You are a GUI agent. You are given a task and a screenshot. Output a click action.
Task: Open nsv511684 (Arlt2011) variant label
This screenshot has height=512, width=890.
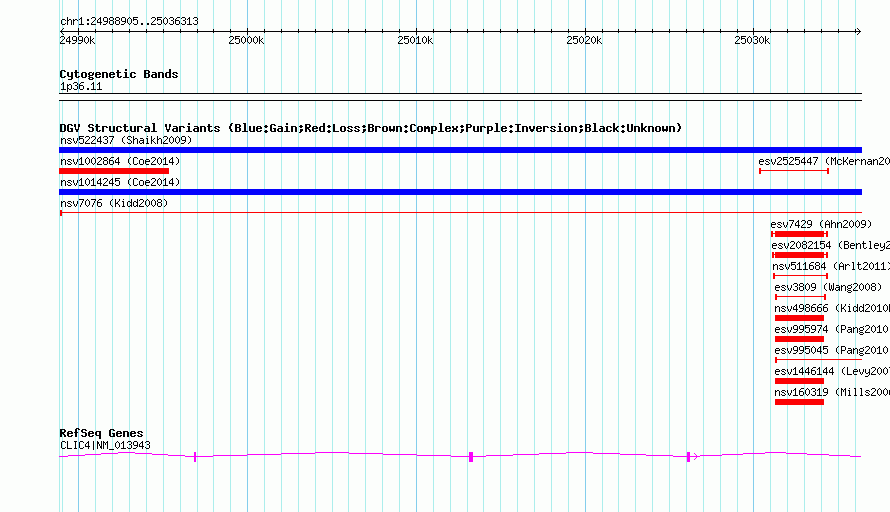tap(831, 266)
